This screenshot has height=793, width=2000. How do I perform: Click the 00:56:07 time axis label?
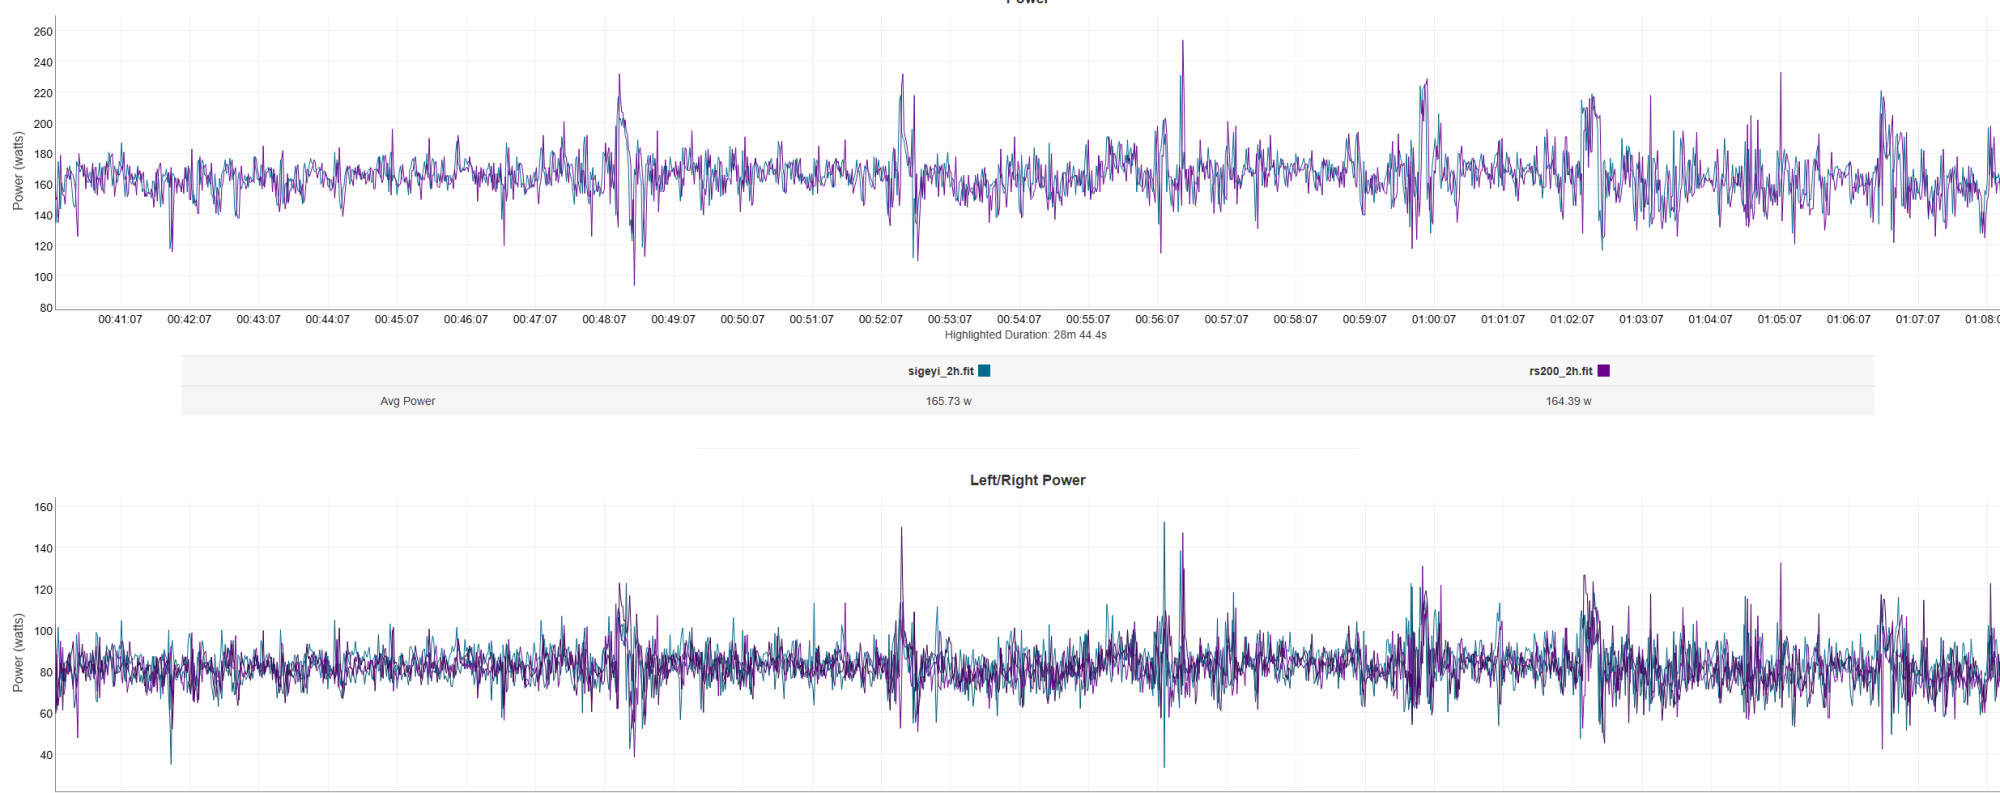coord(1157,320)
